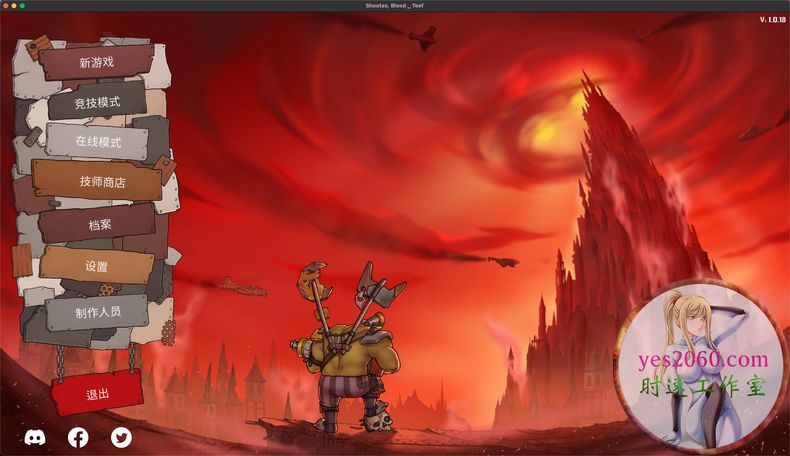Start a new game via 新游戏
790x456 pixels.
click(x=97, y=62)
